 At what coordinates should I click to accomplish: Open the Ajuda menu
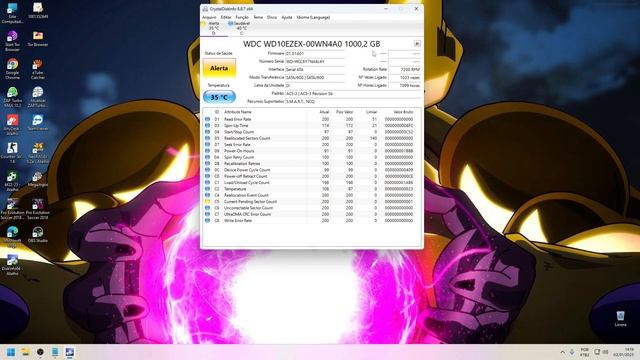click(x=287, y=18)
